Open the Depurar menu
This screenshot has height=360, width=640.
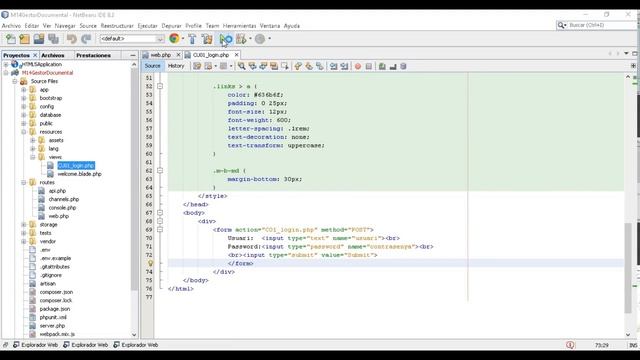point(171,26)
